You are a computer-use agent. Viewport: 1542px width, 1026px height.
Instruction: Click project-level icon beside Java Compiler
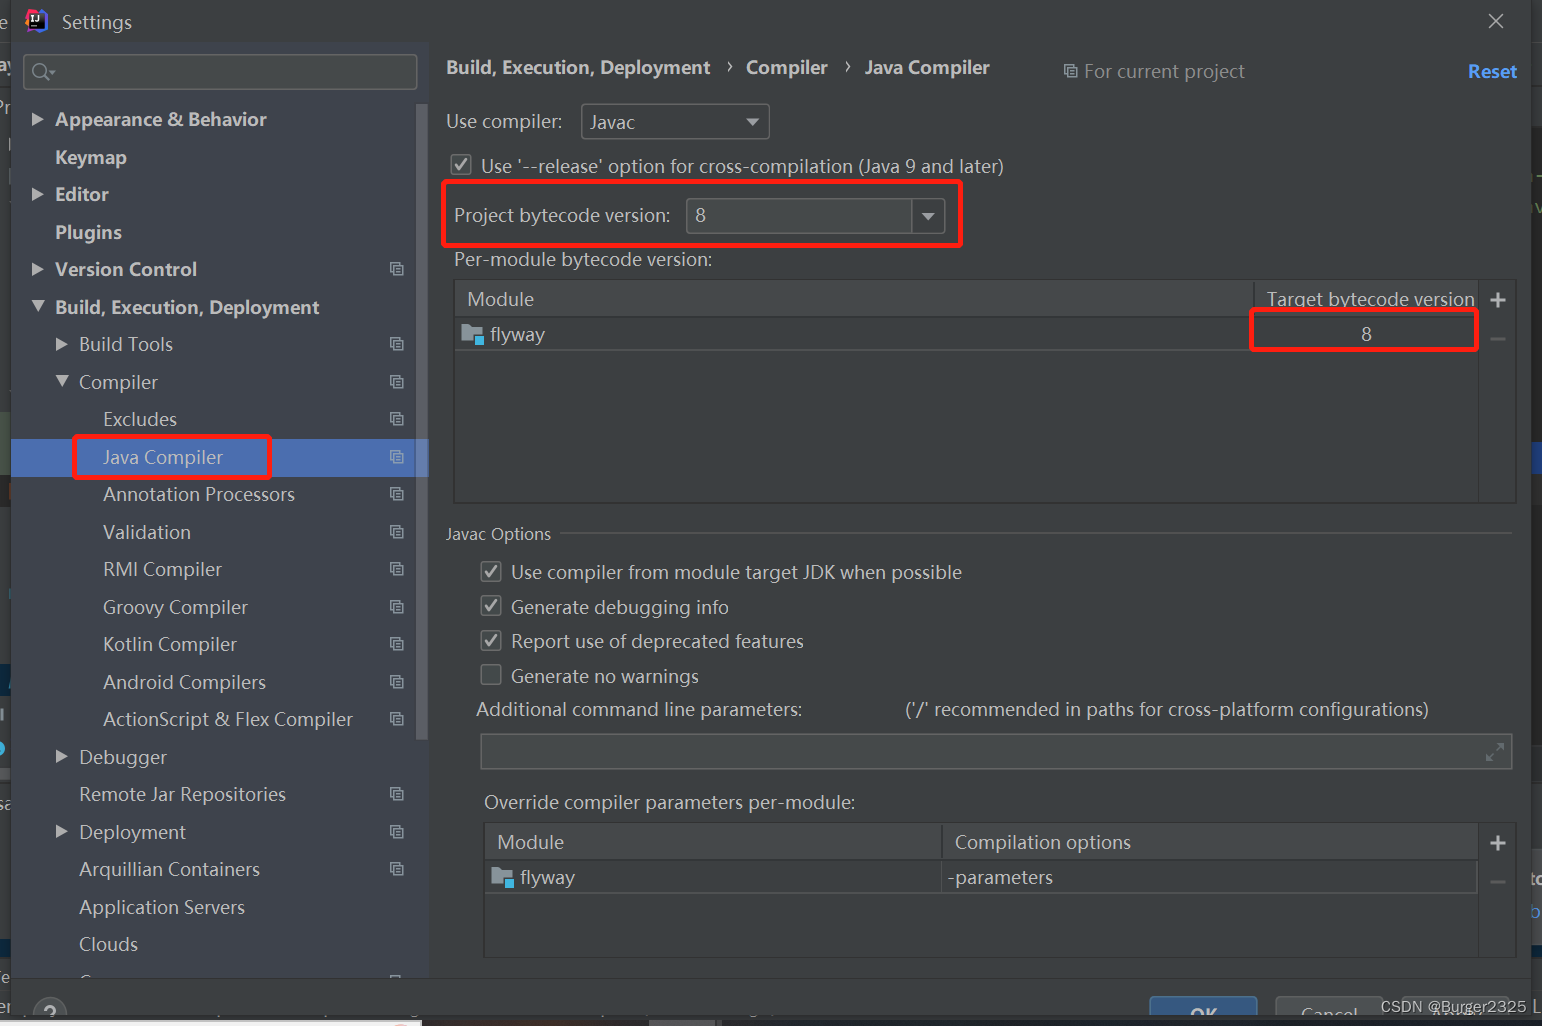pyautogui.click(x=397, y=457)
